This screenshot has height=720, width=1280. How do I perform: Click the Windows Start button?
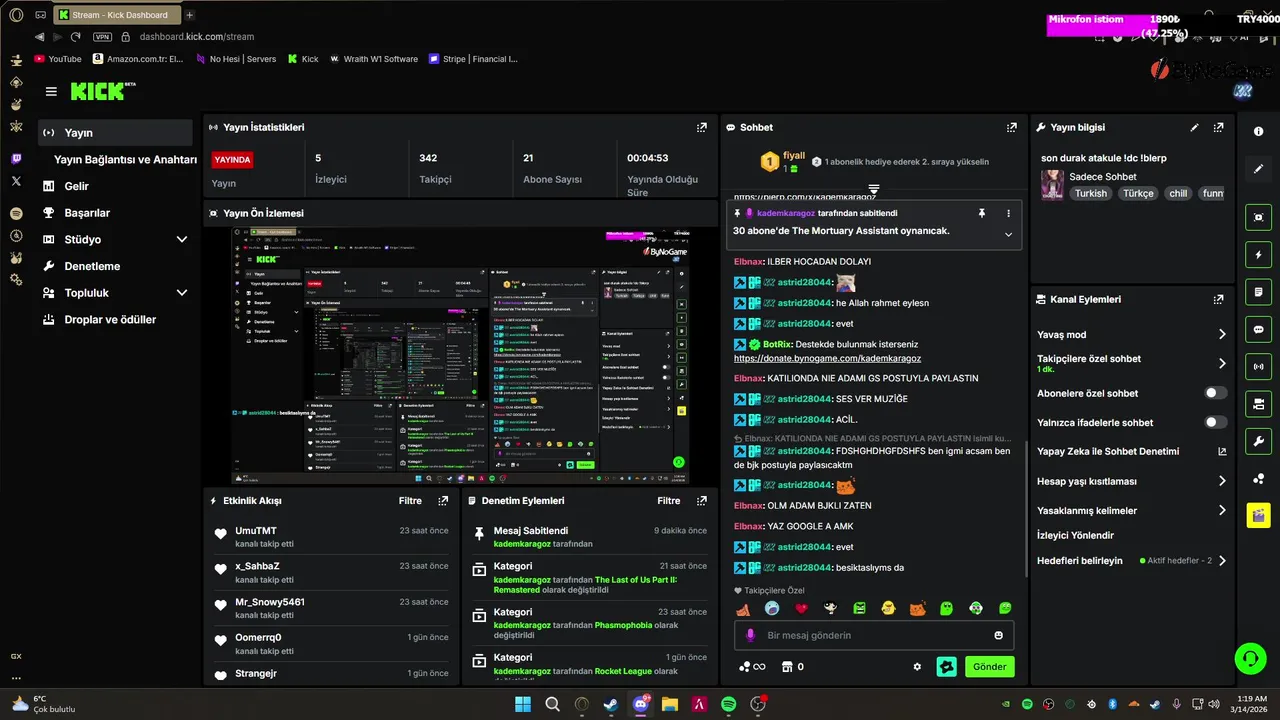pyautogui.click(x=523, y=704)
